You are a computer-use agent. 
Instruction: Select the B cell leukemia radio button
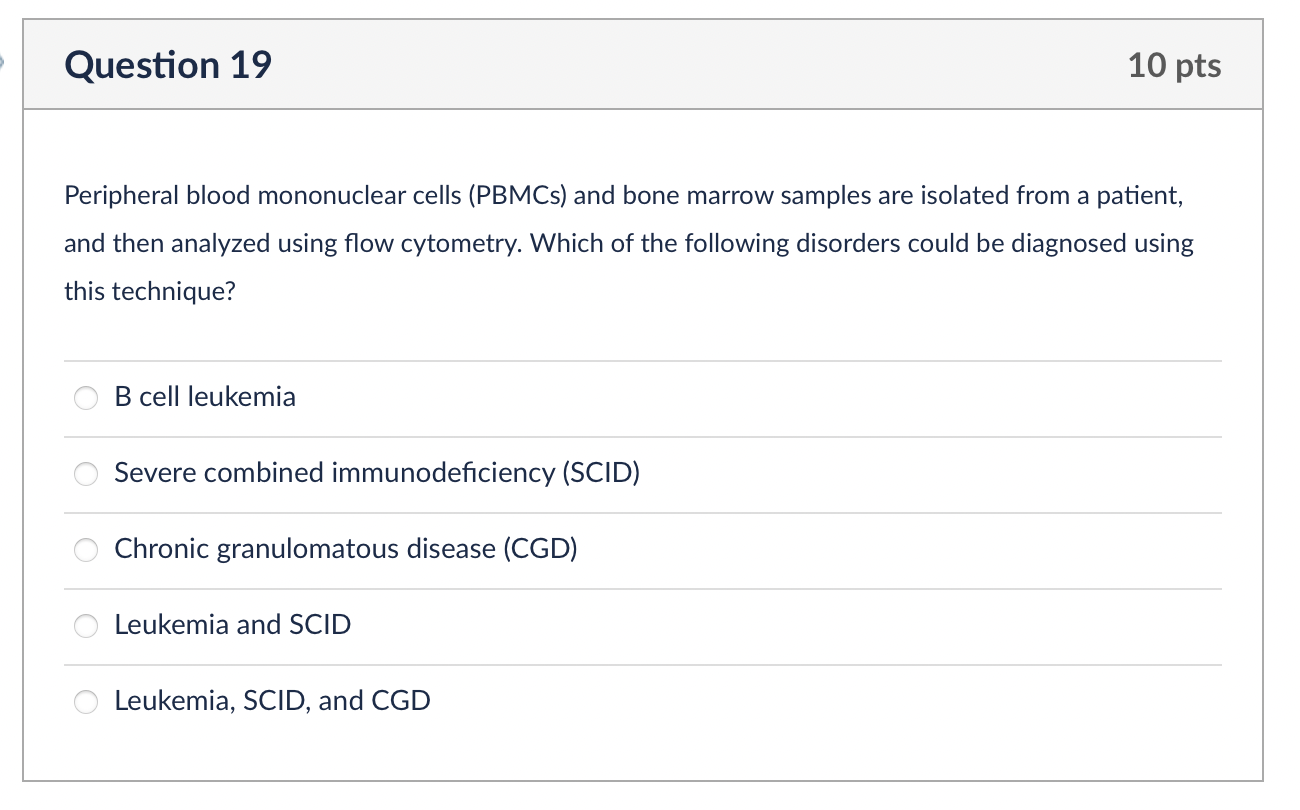87,399
